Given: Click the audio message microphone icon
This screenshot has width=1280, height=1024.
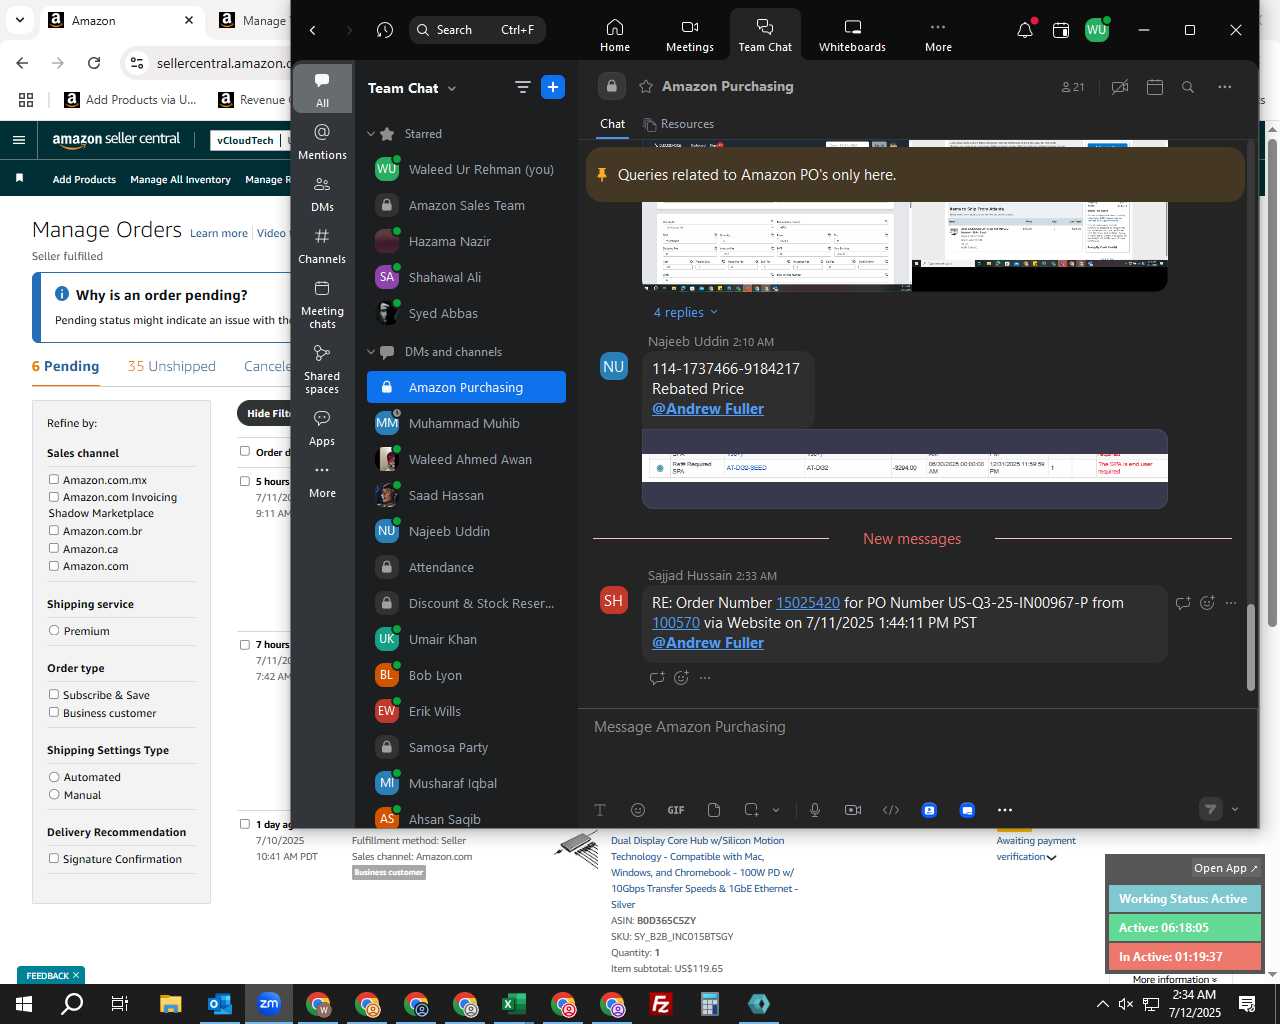Looking at the screenshot, I should tap(815, 810).
